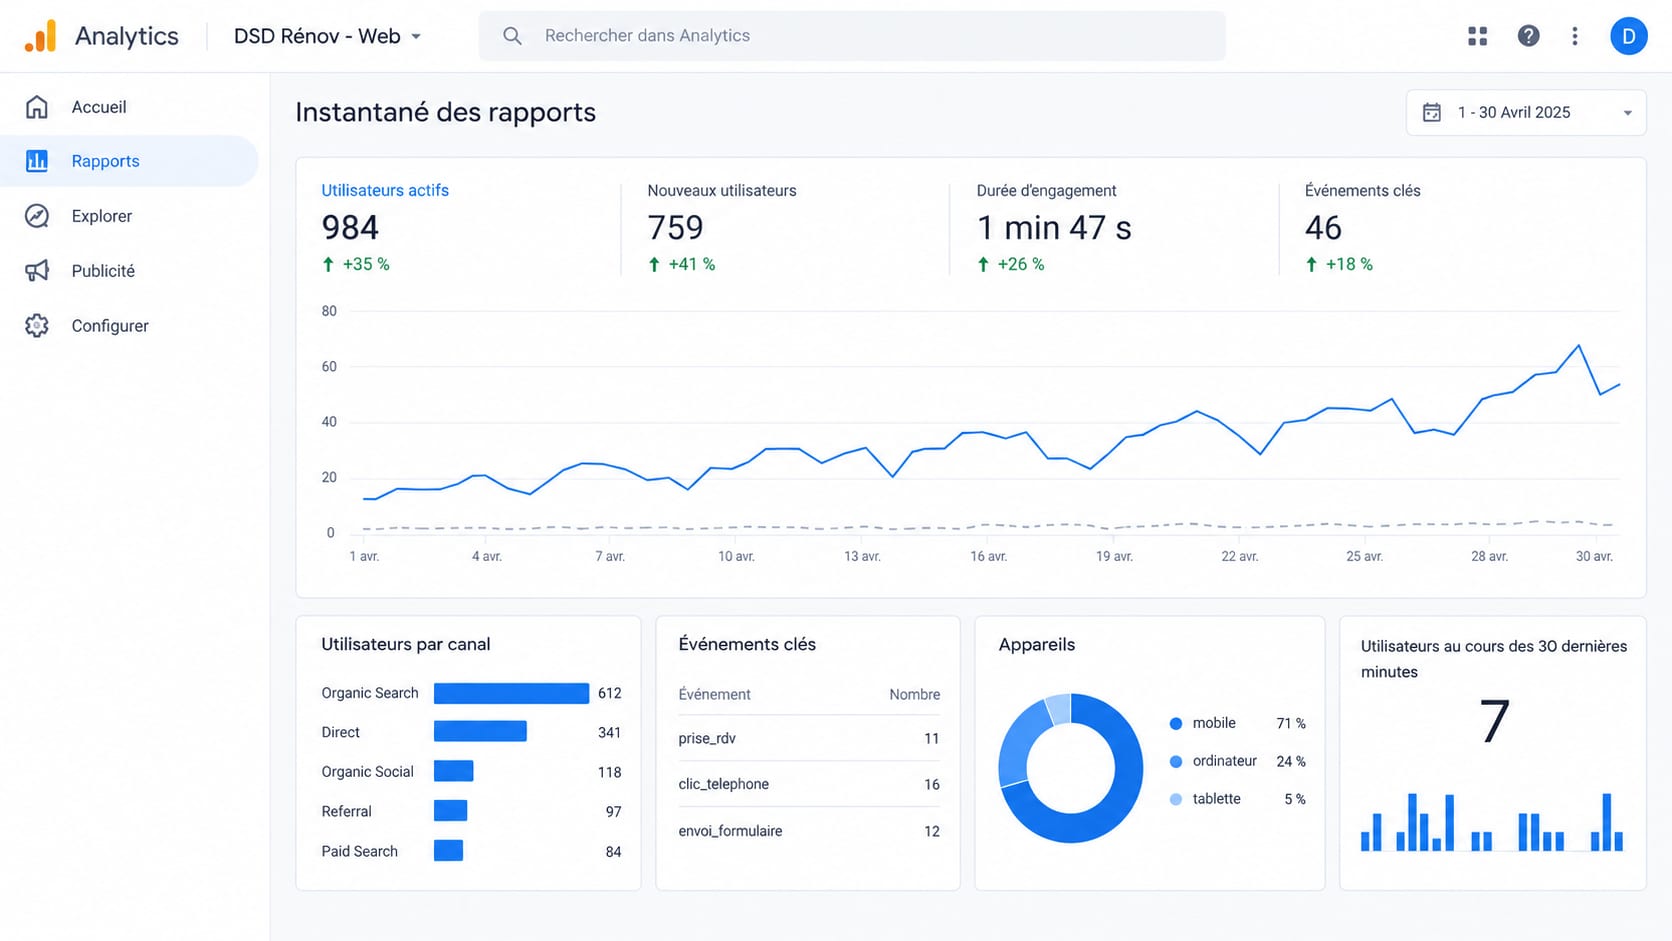Expand the date range dropdown arrow
The height and width of the screenshot is (941, 1672).
click(1627, 113)
